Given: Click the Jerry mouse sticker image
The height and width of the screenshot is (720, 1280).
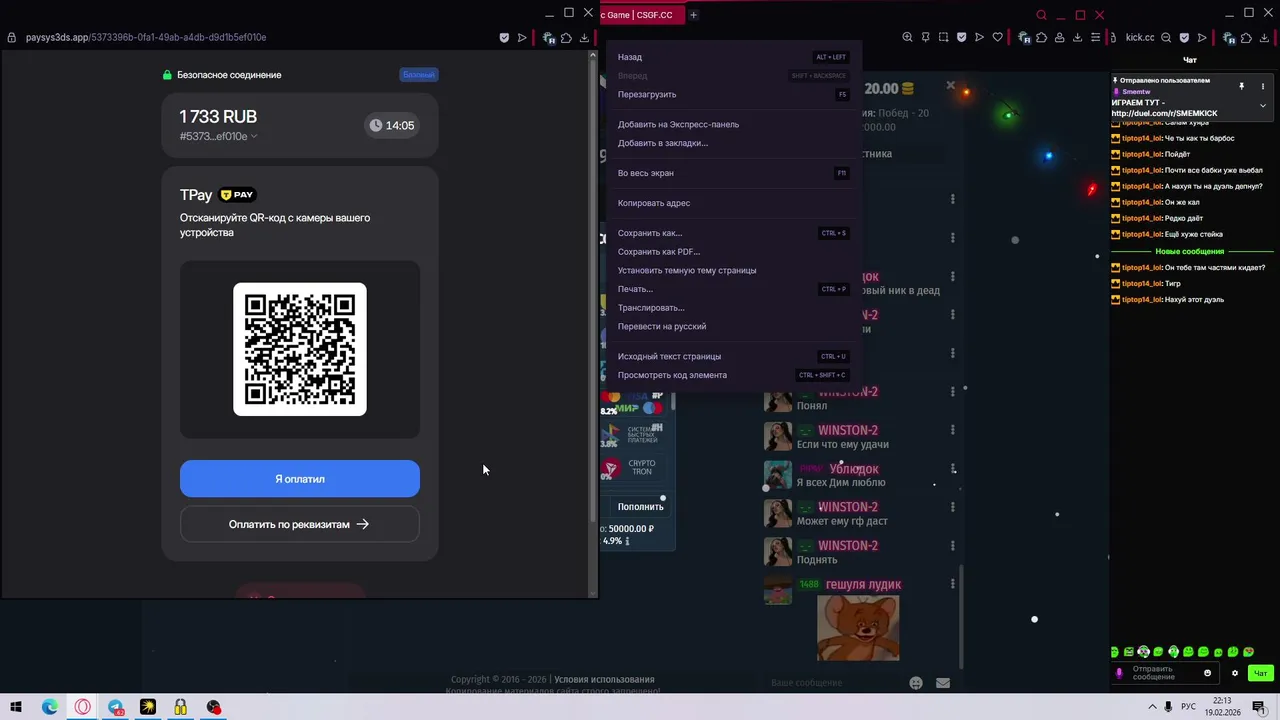Looking at the screenshot, I should (858, 628).
